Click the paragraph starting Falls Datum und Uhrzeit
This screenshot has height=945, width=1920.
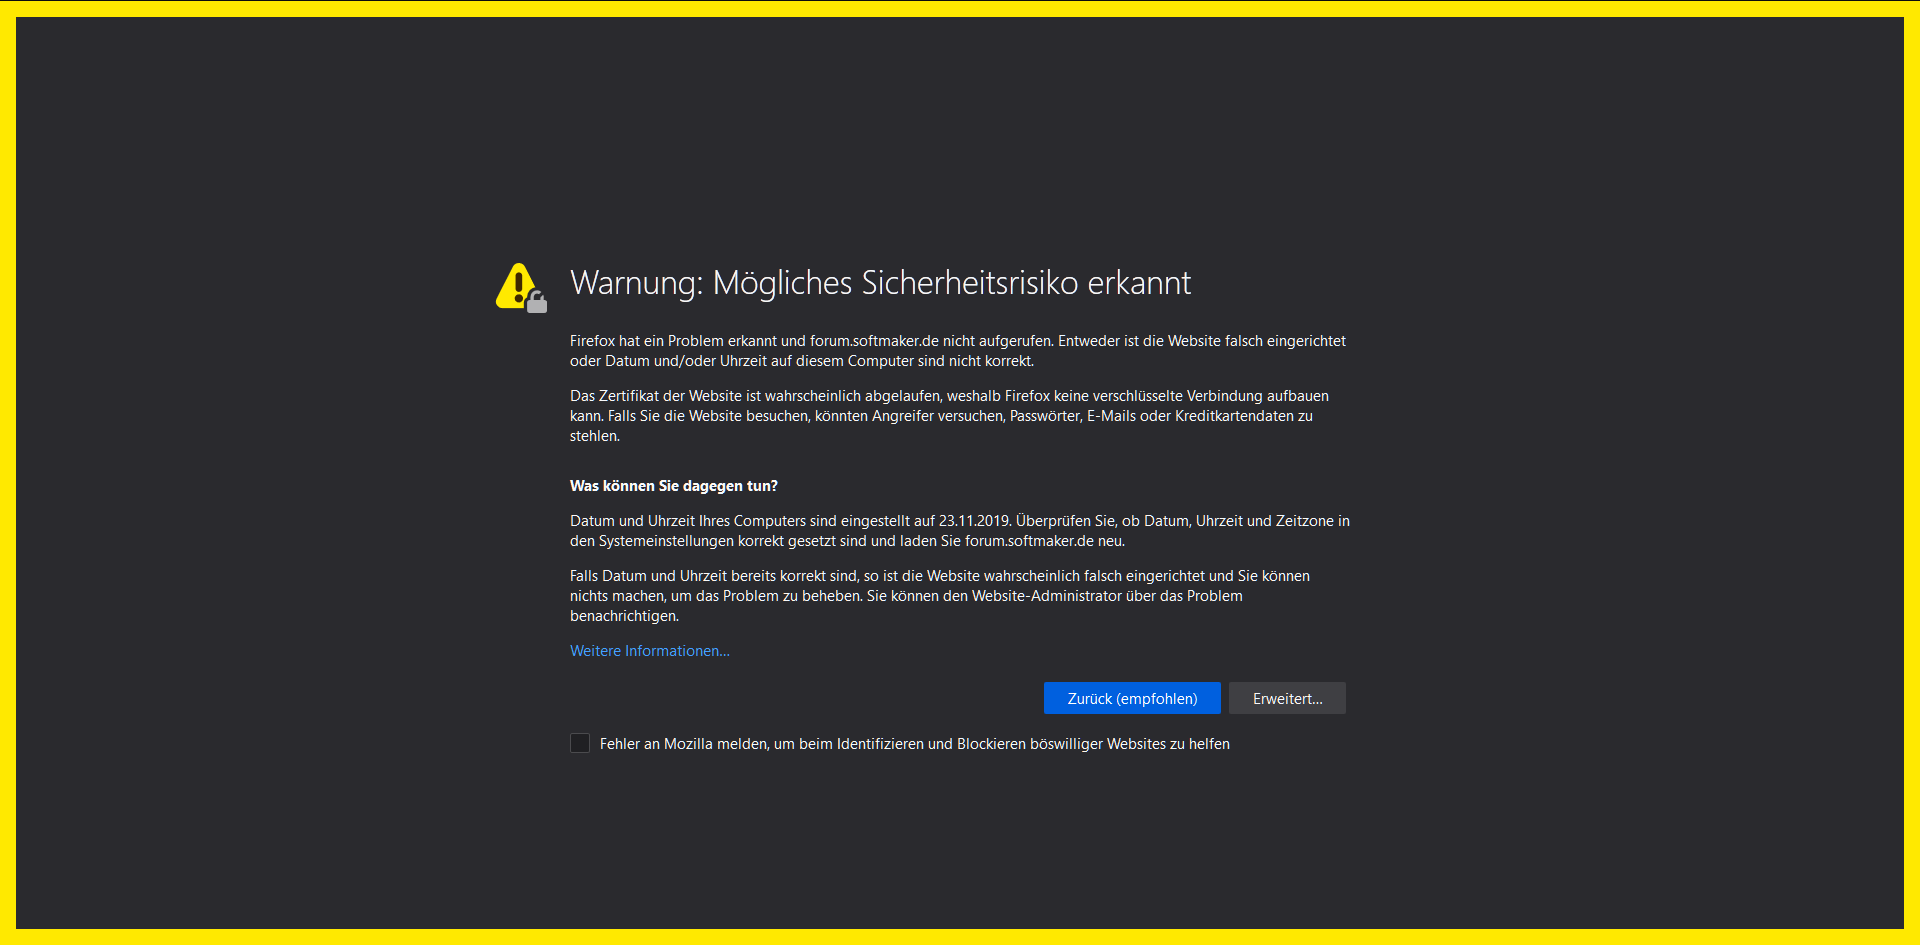click(x=940, y=596)
